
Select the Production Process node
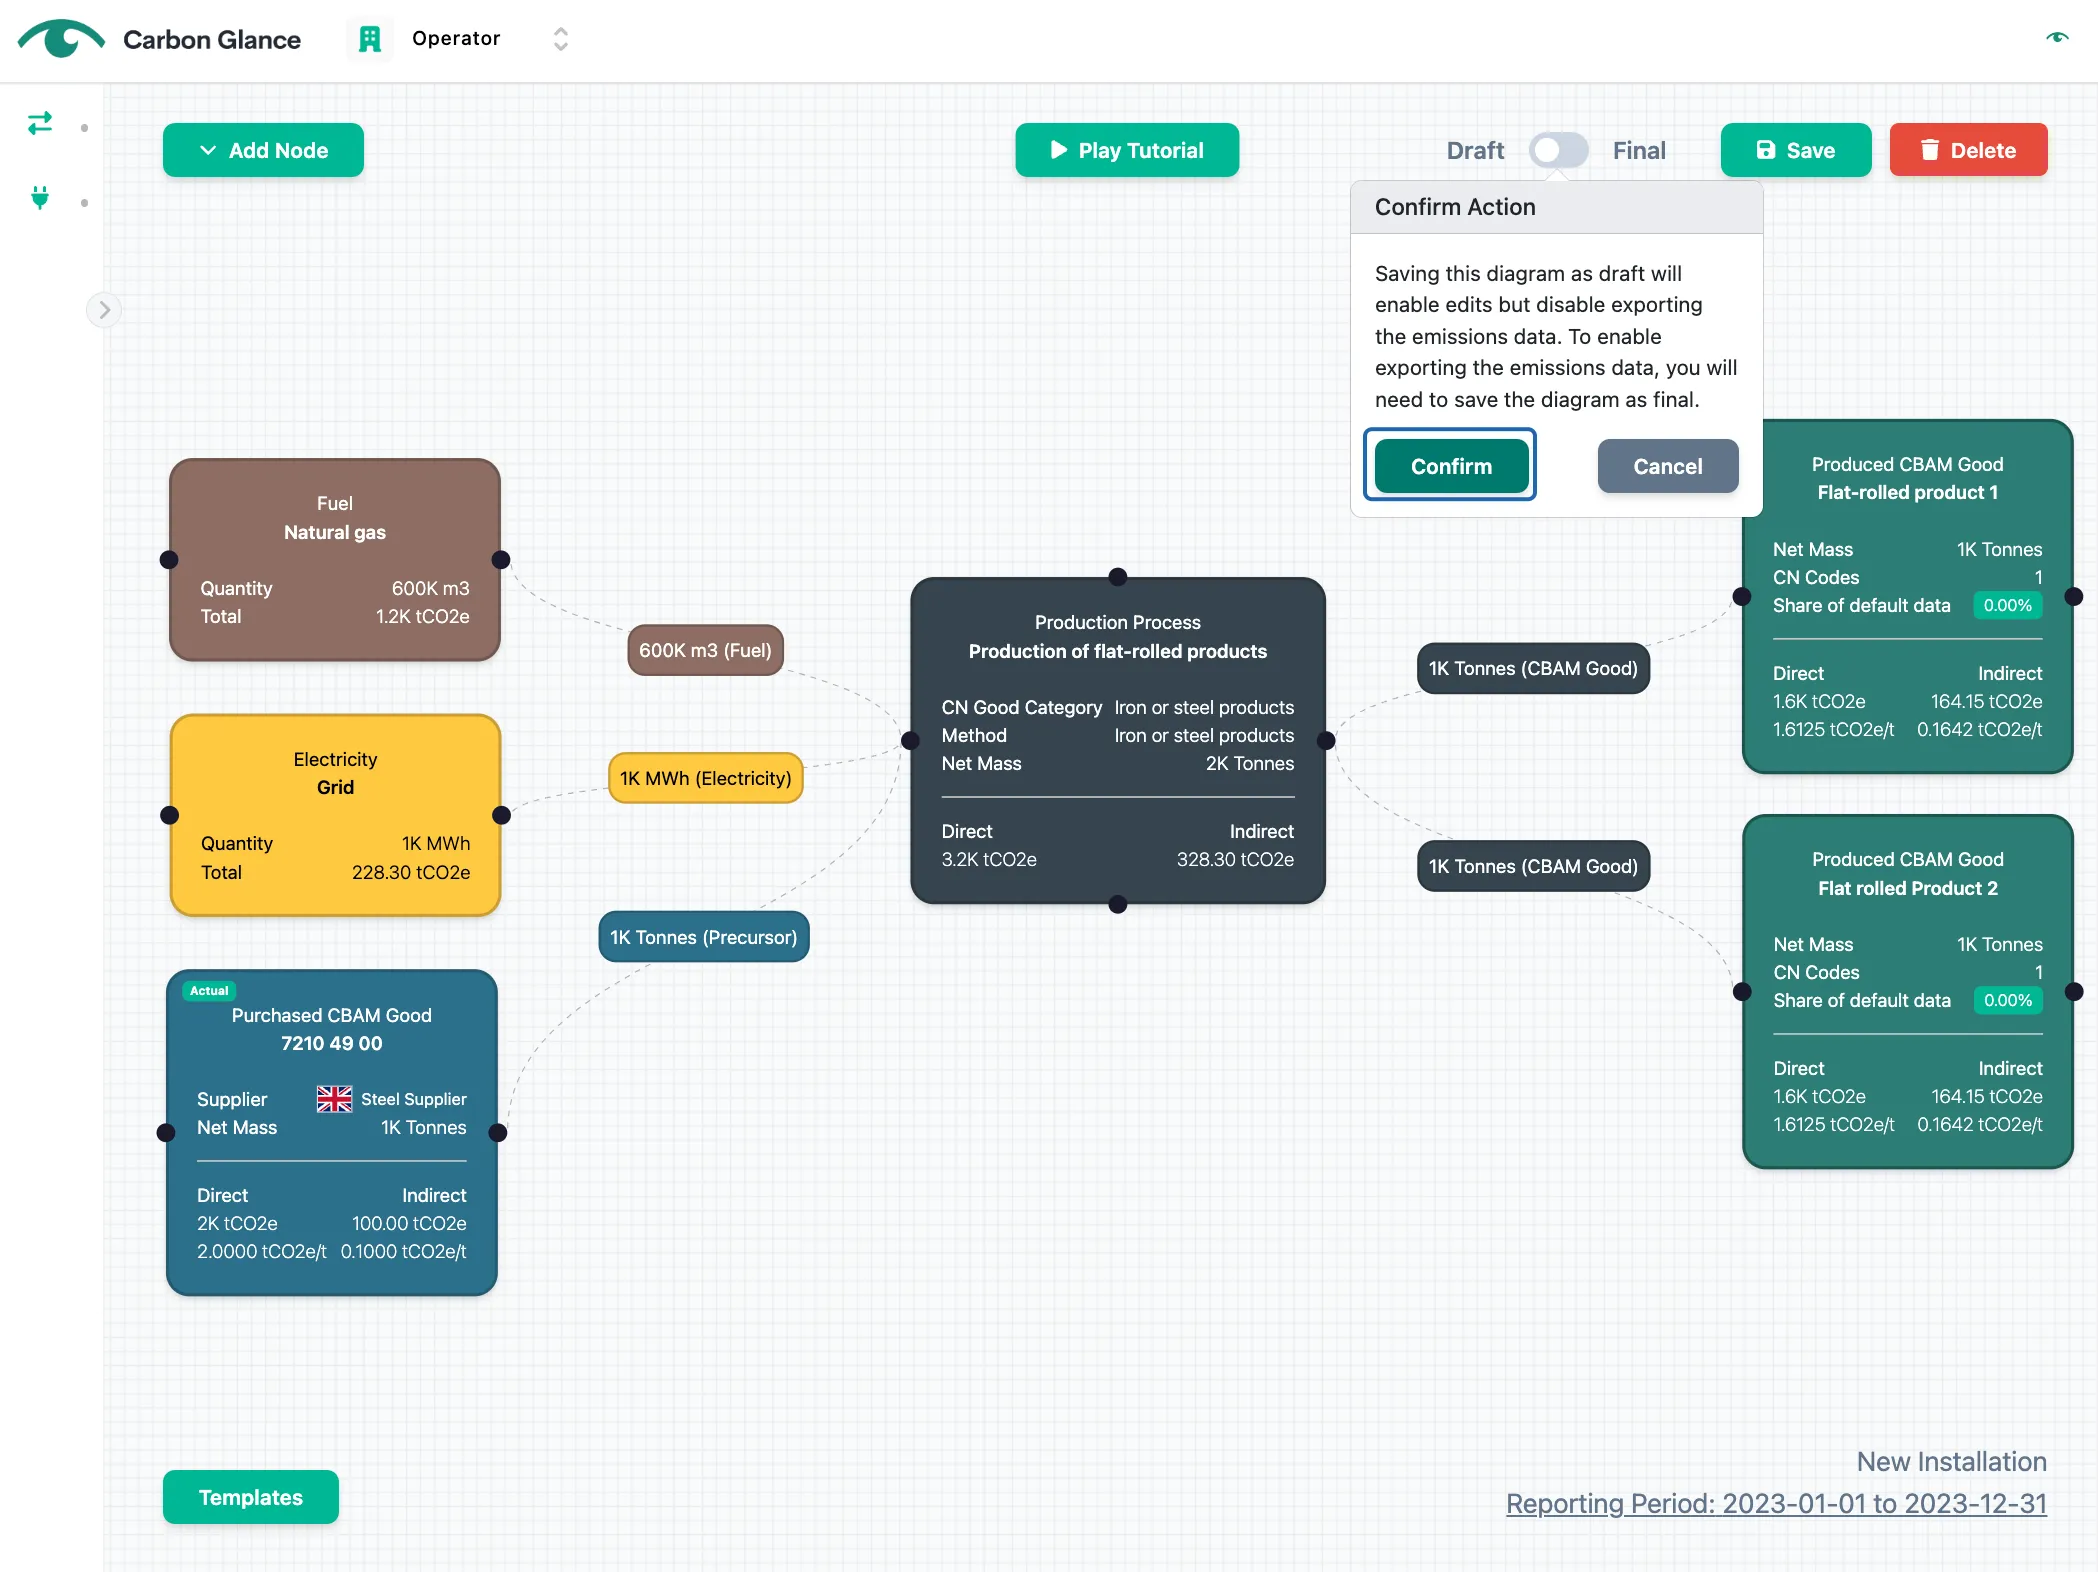pyautogui.click(x=1118, y=740)
